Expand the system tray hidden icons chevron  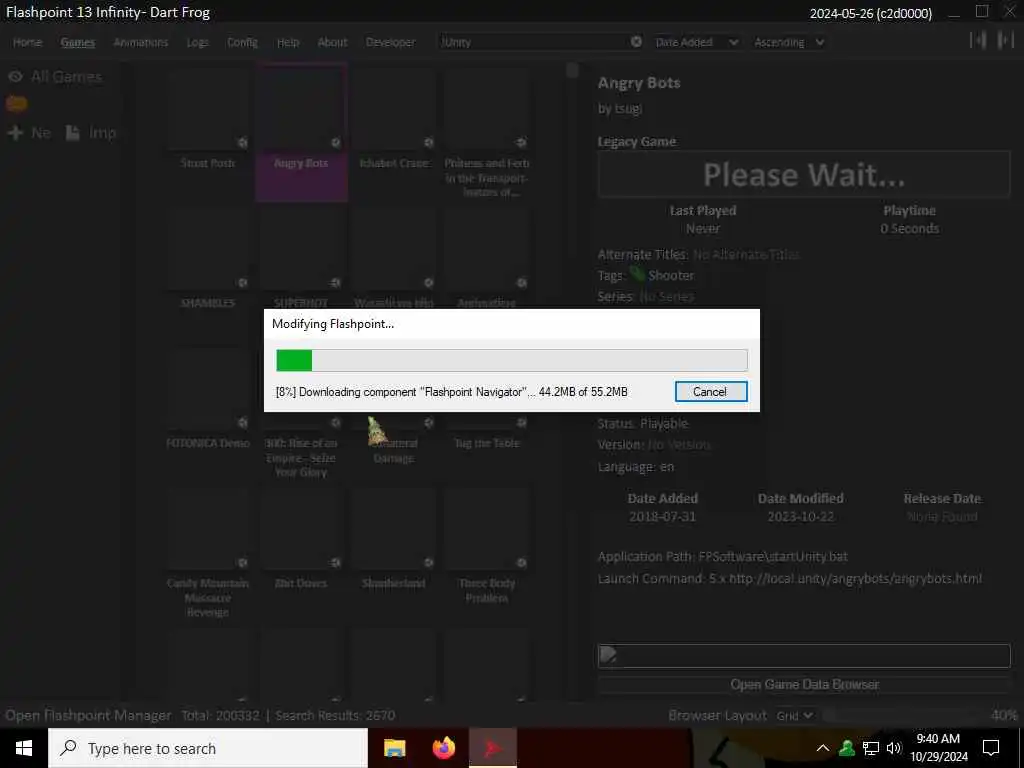(823, 748)
